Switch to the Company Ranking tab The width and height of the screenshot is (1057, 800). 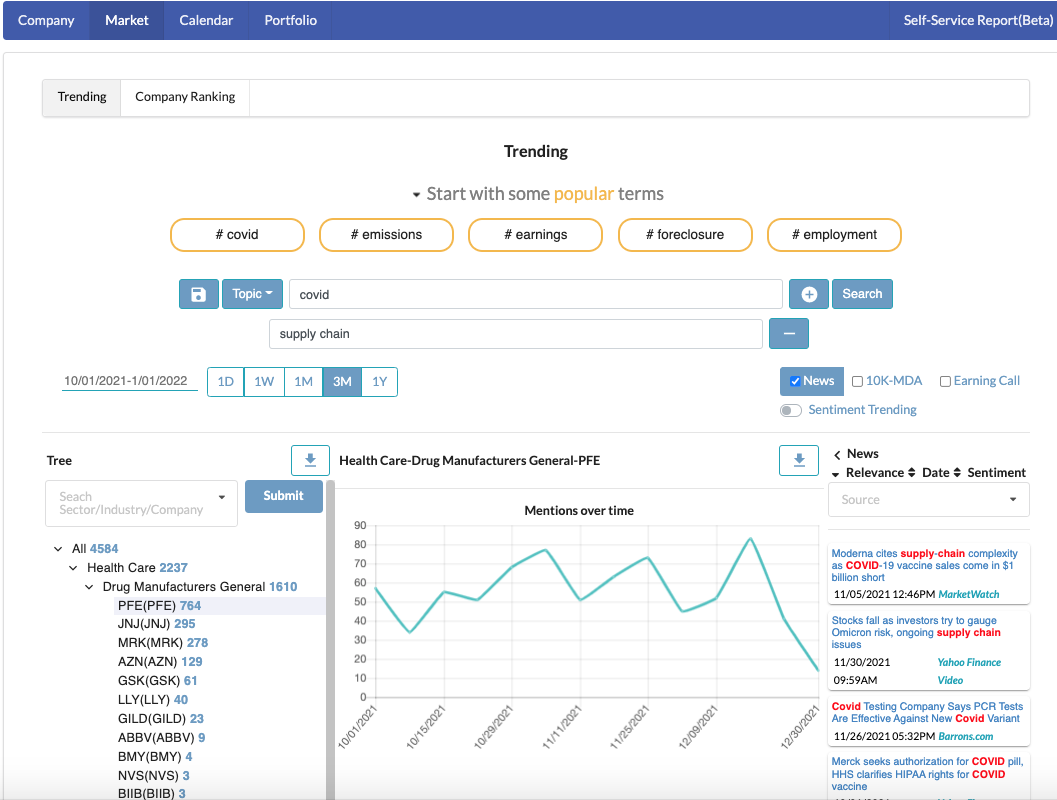(x=184, y=97)
